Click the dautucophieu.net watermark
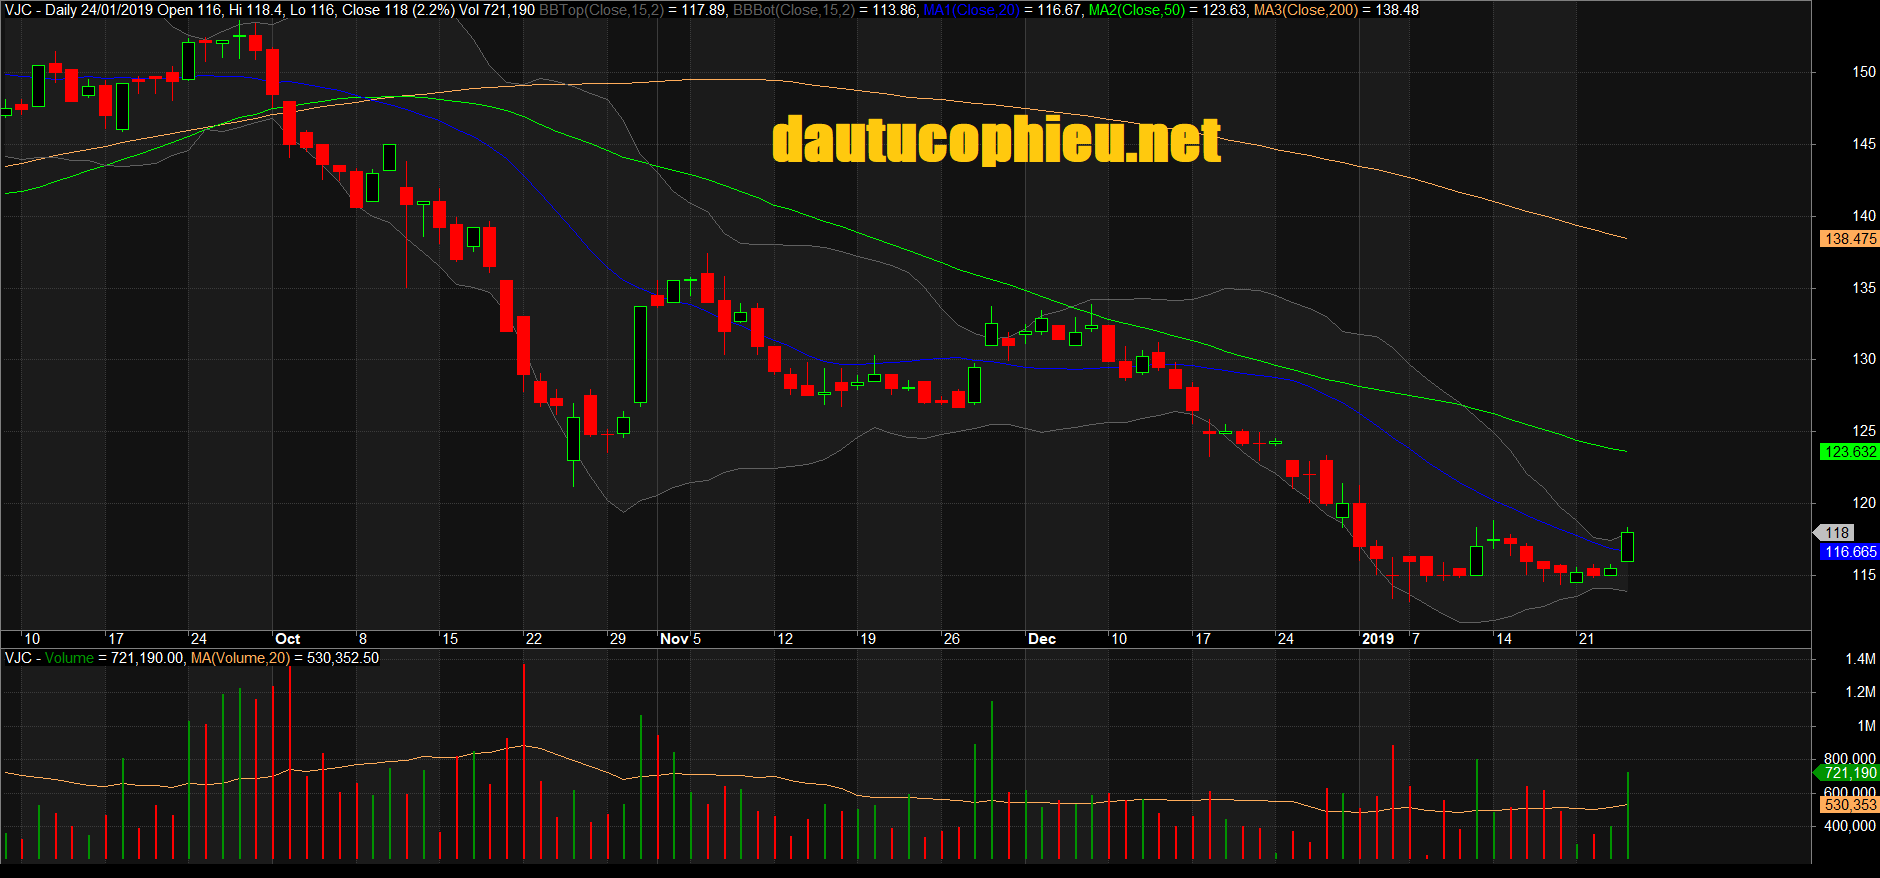 [996, 140]
